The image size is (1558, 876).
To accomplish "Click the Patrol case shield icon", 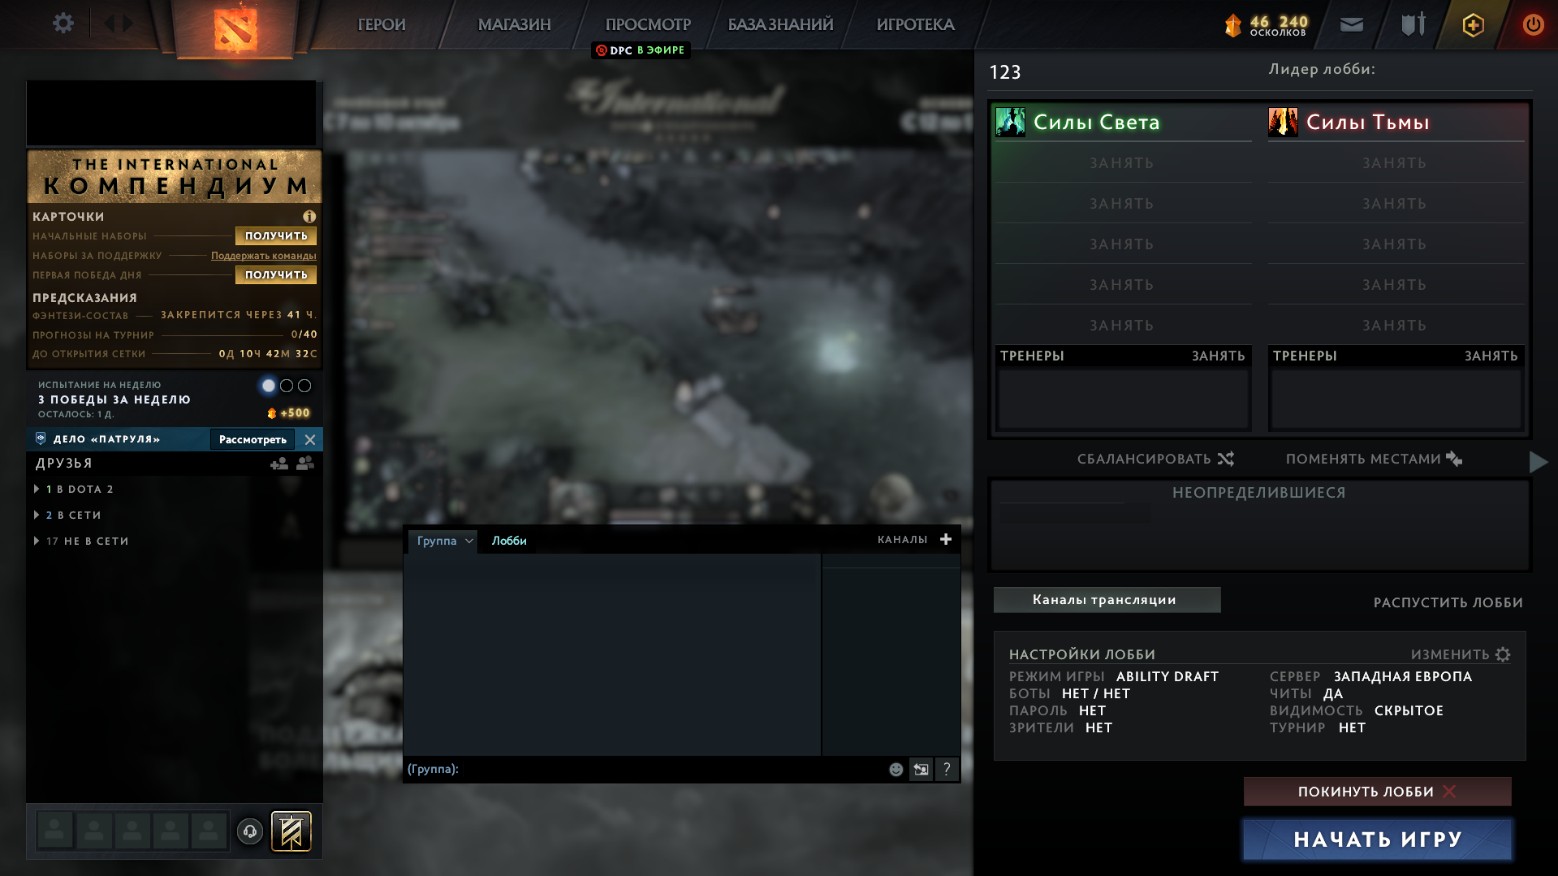I will click(41, 438).
